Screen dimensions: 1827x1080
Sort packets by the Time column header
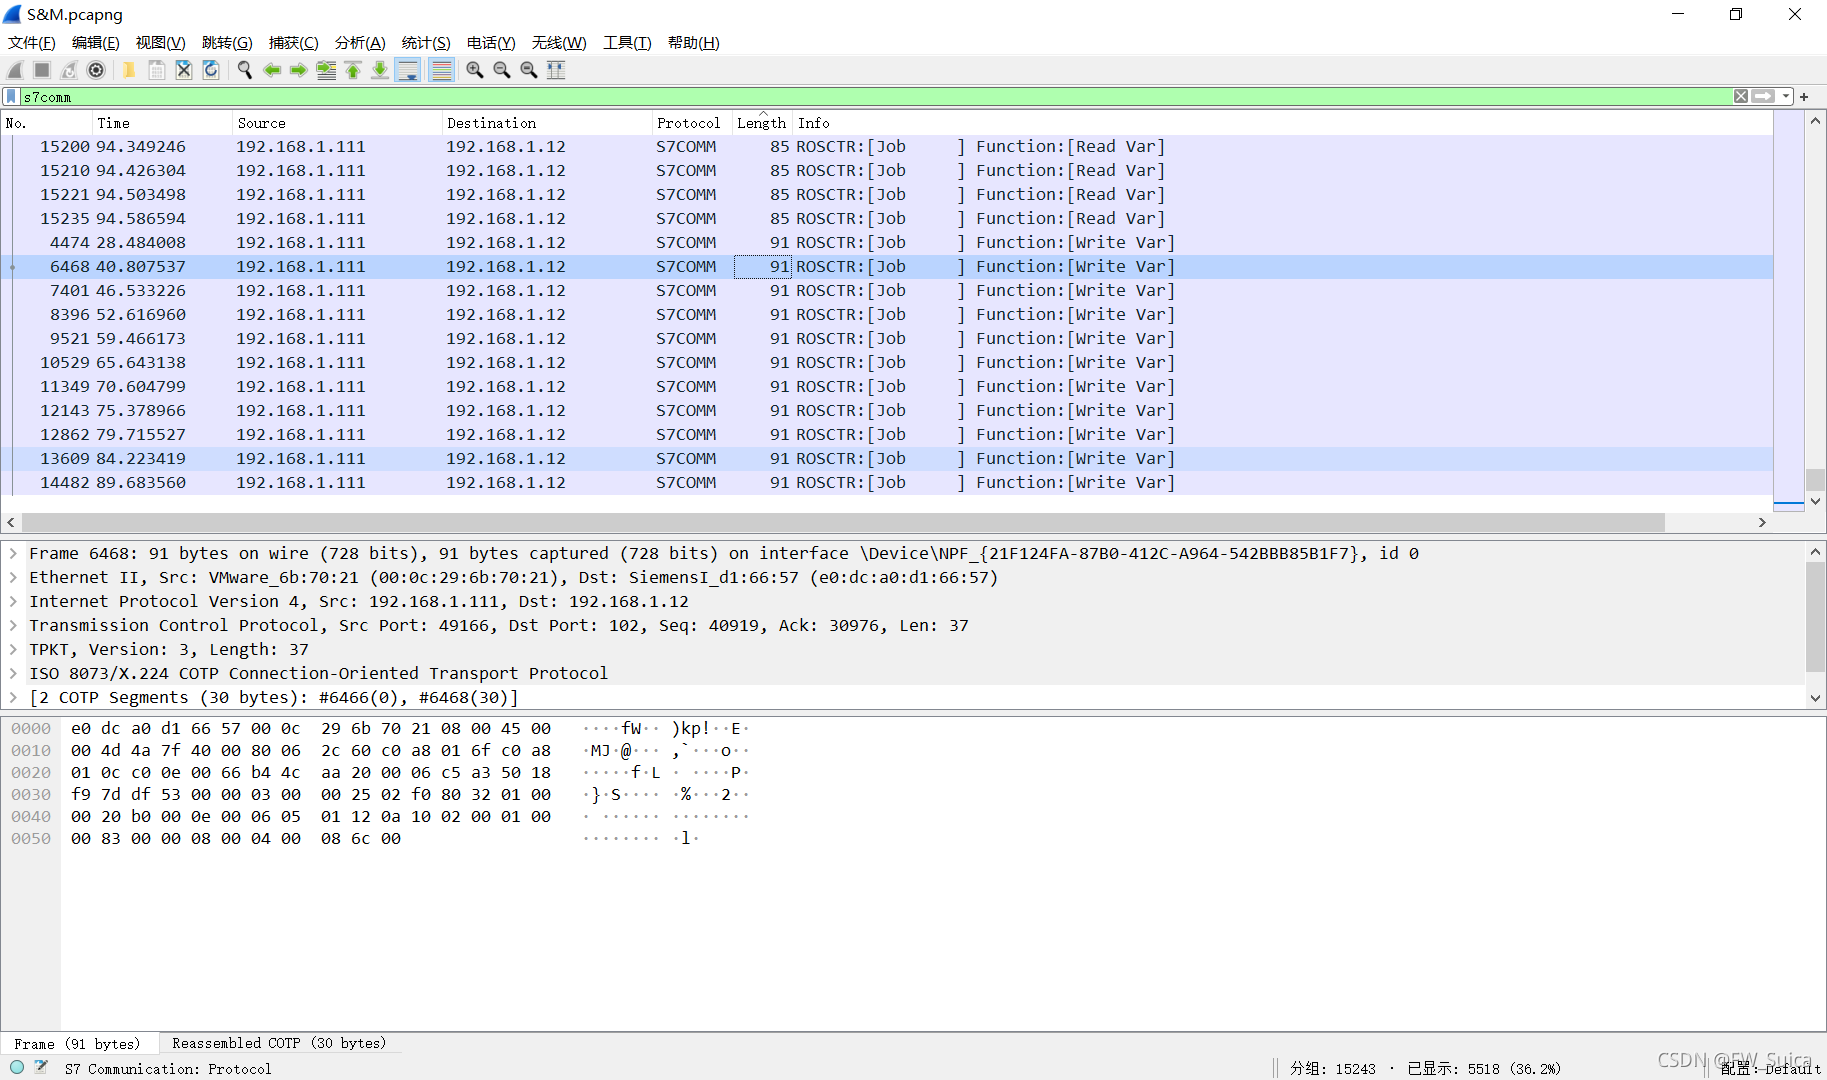pyautogui.click(x=161, y=123)
